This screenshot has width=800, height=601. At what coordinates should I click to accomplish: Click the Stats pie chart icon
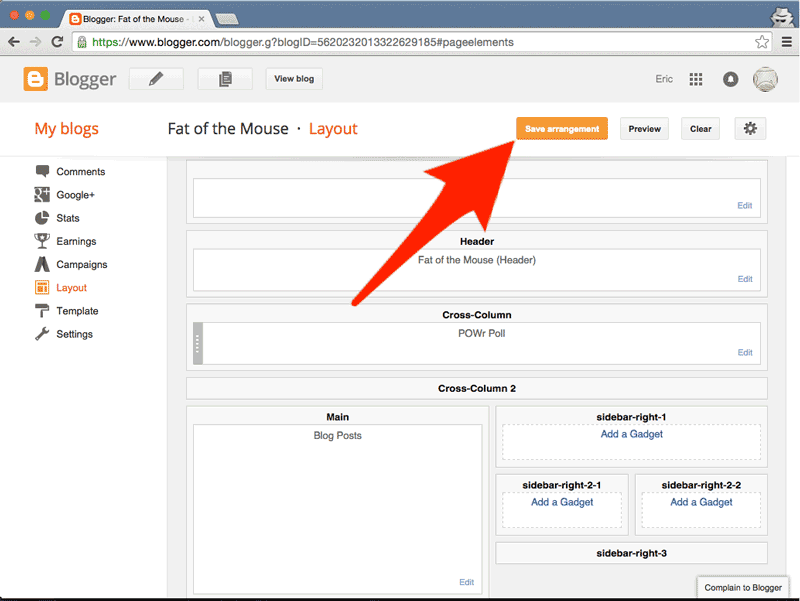[42, 218]
